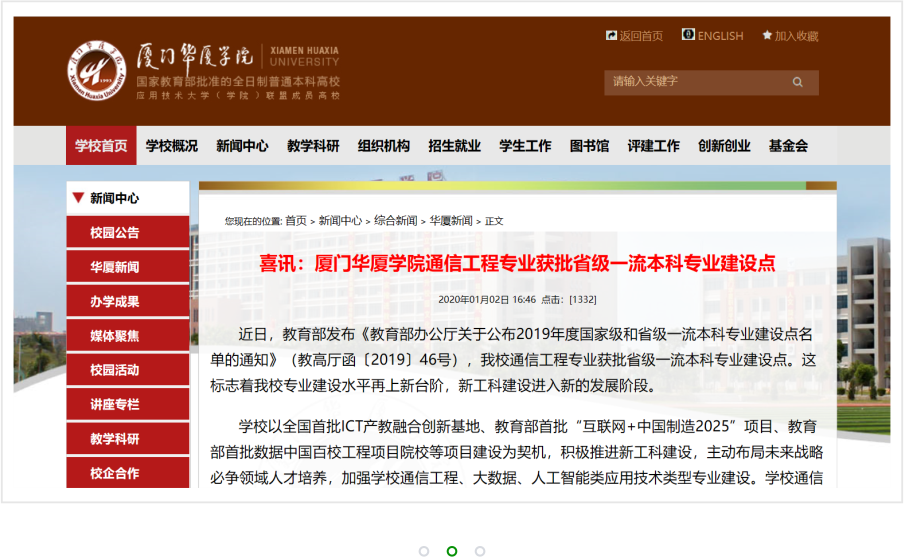Click the Xiamen Huaxia University round logo
Screen dimensions: 904x557
point(96,70)
